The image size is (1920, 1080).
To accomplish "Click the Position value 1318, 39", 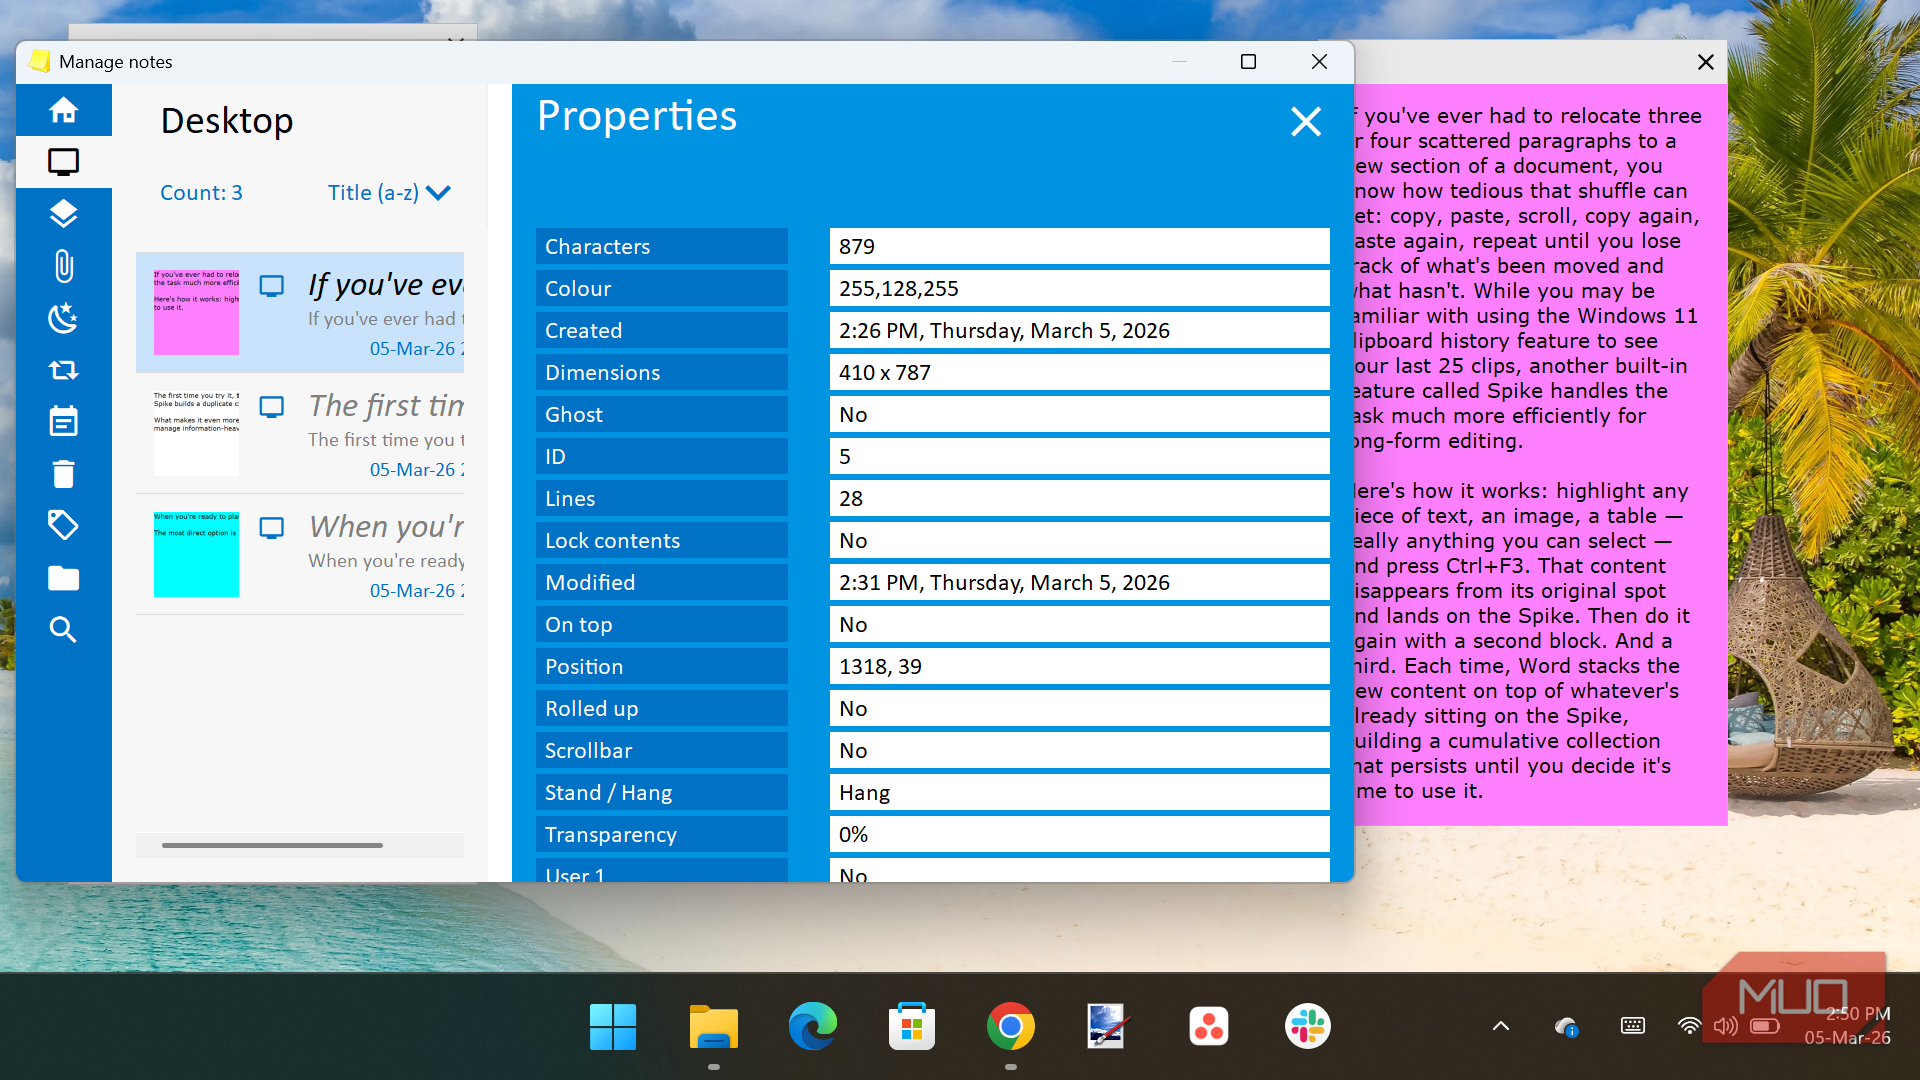I will tap(1079, 667).
